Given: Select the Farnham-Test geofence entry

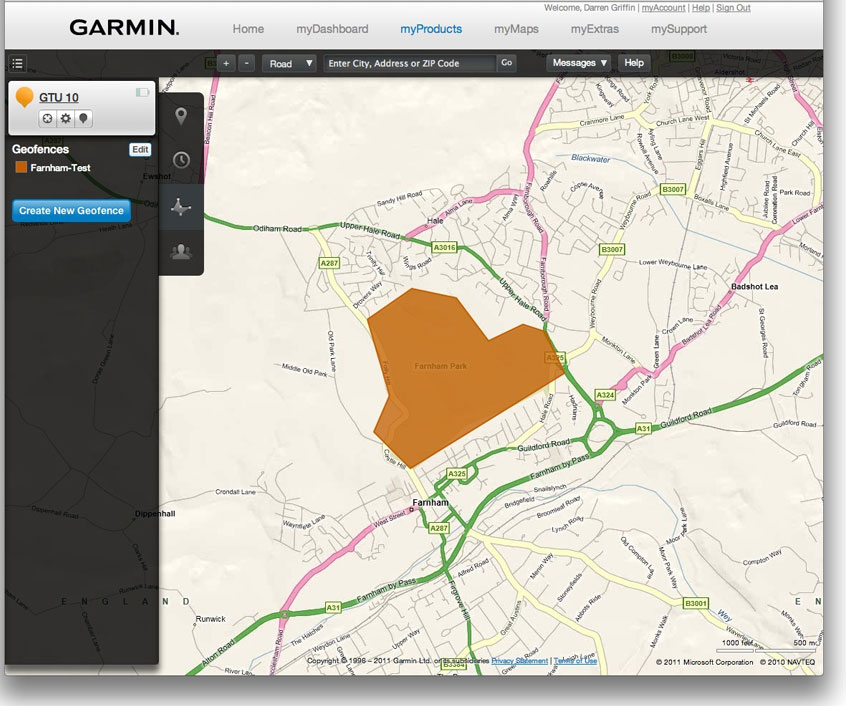Looking at the screenshot, I should click(x=60, y=168).
